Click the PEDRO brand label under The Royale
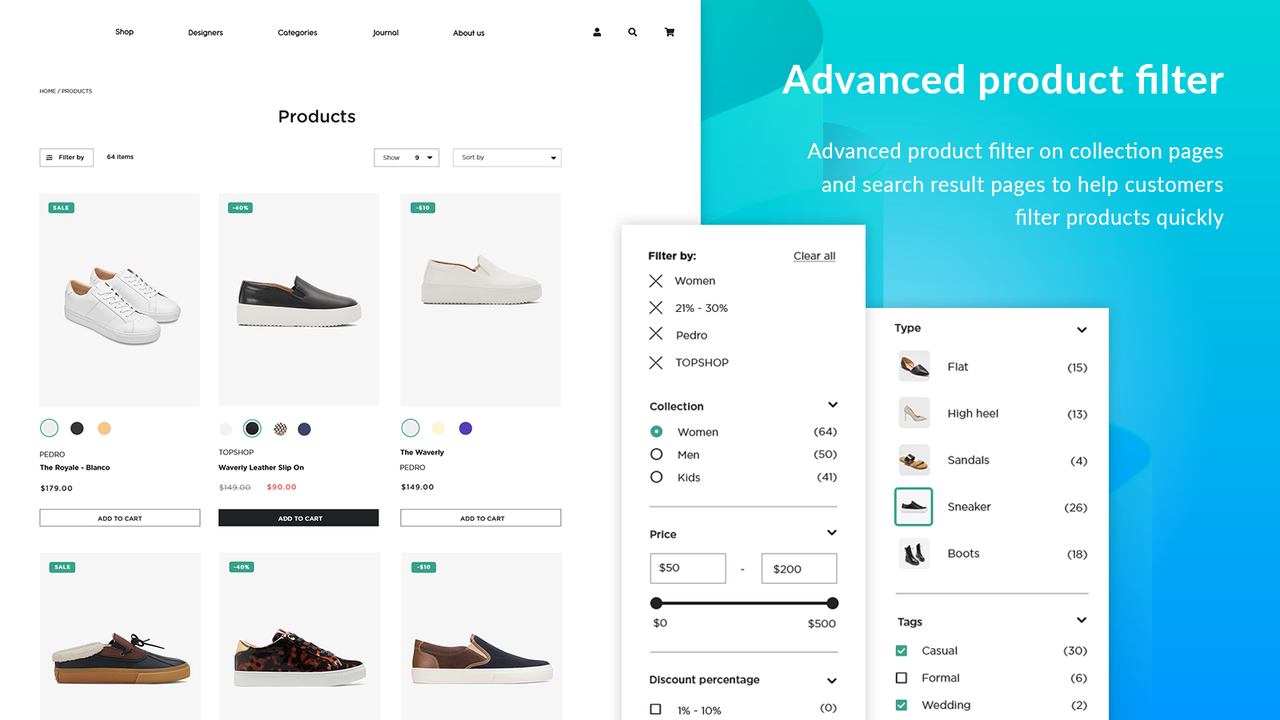The width and height of the screenshot is (1280, 720). click(52, 453)
